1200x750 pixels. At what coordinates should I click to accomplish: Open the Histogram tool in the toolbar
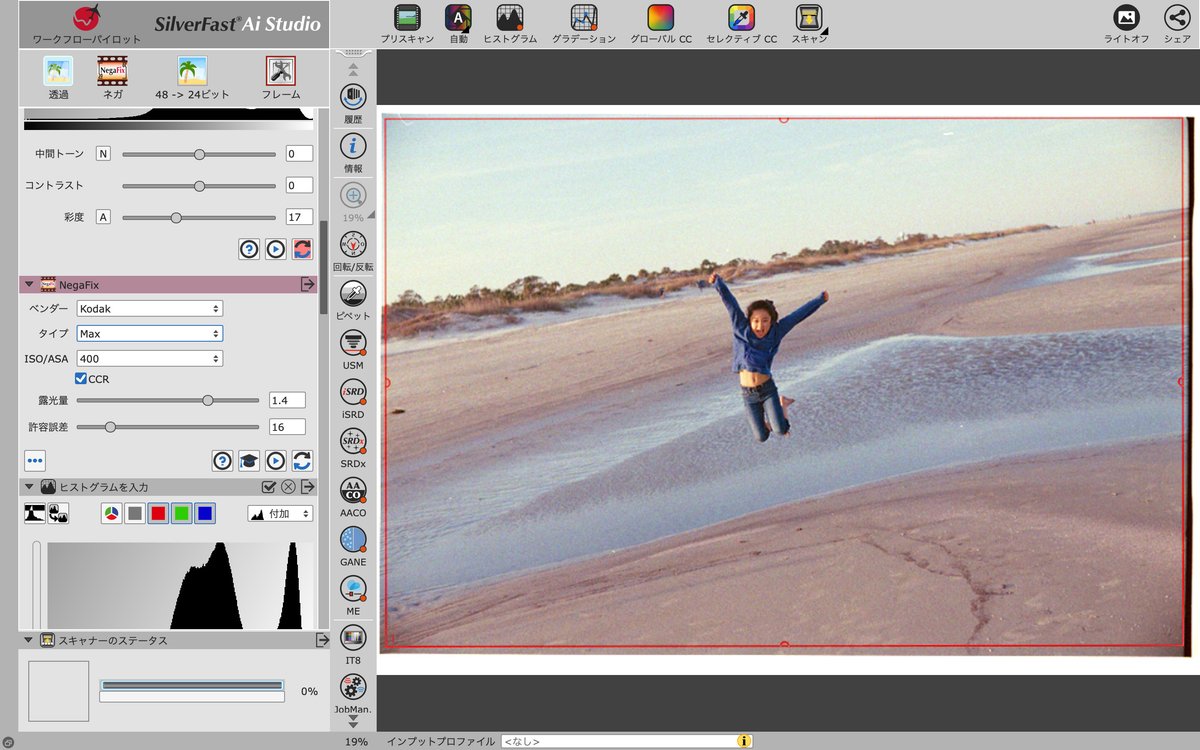(x=510, y=18)
